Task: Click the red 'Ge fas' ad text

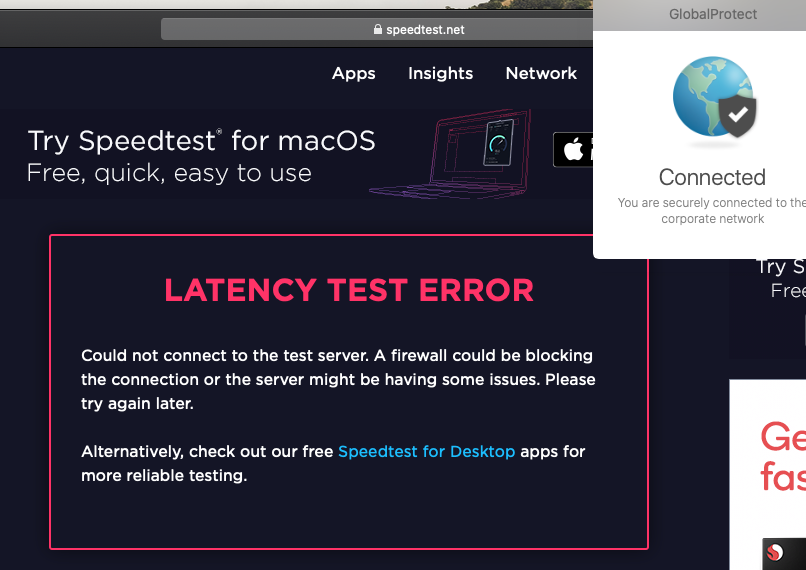Action: 782,456
